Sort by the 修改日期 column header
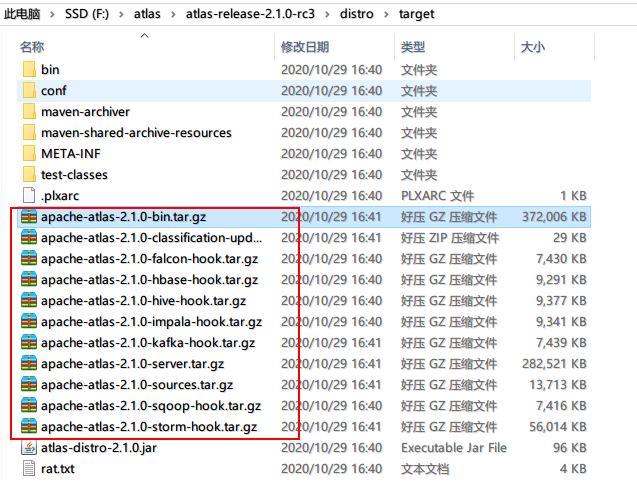Screen dimensions: 637x482 (x=304, y=47)
